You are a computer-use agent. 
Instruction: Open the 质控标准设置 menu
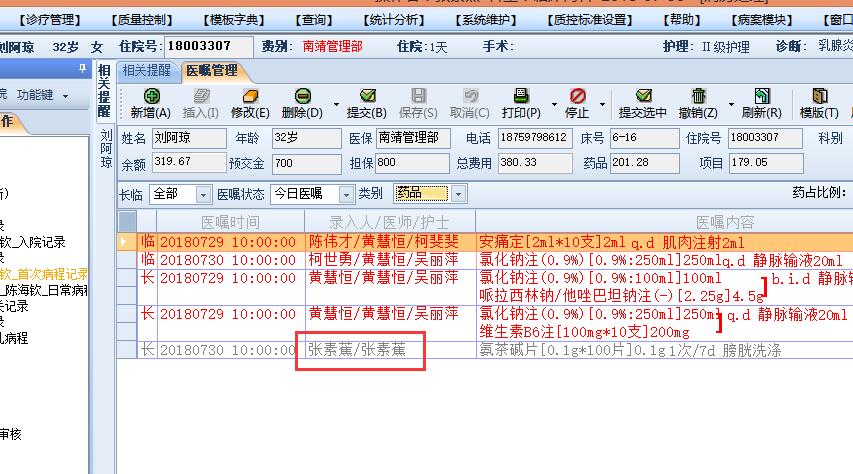pos(590,20)
